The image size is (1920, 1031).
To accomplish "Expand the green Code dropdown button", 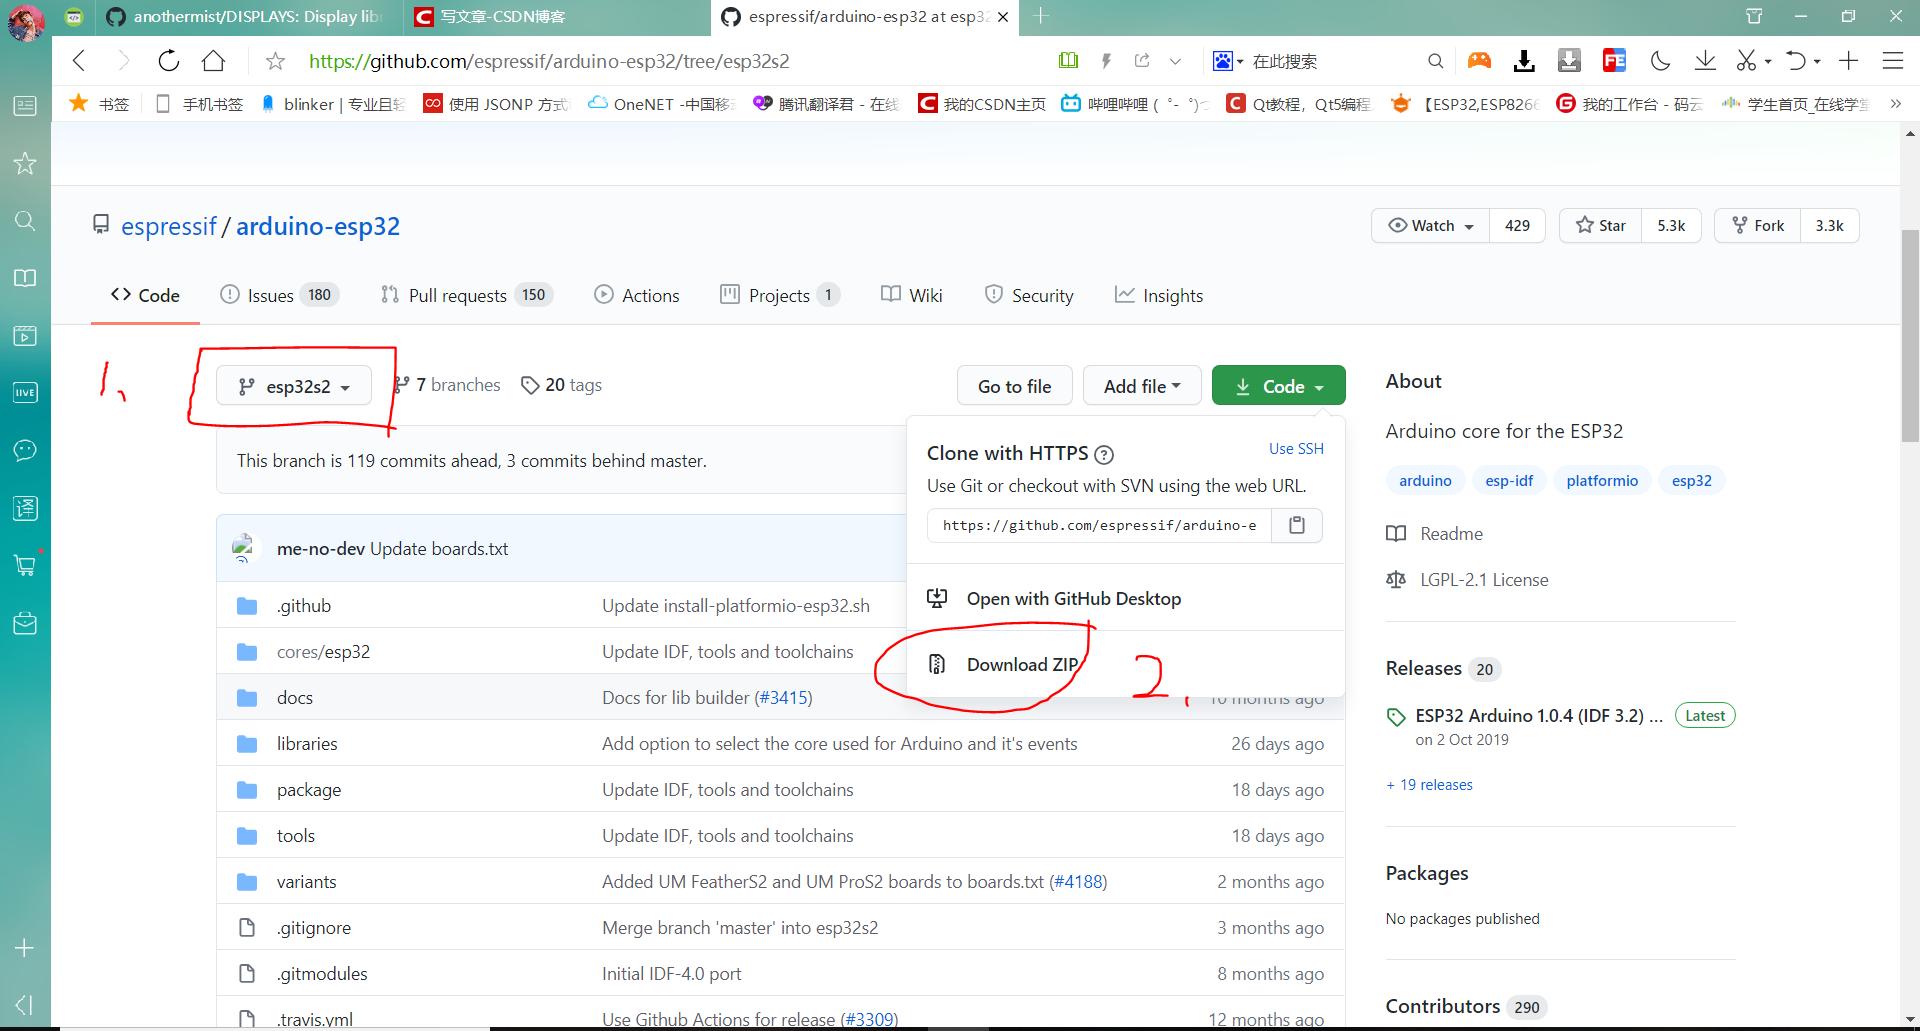I will (1278, 386).
